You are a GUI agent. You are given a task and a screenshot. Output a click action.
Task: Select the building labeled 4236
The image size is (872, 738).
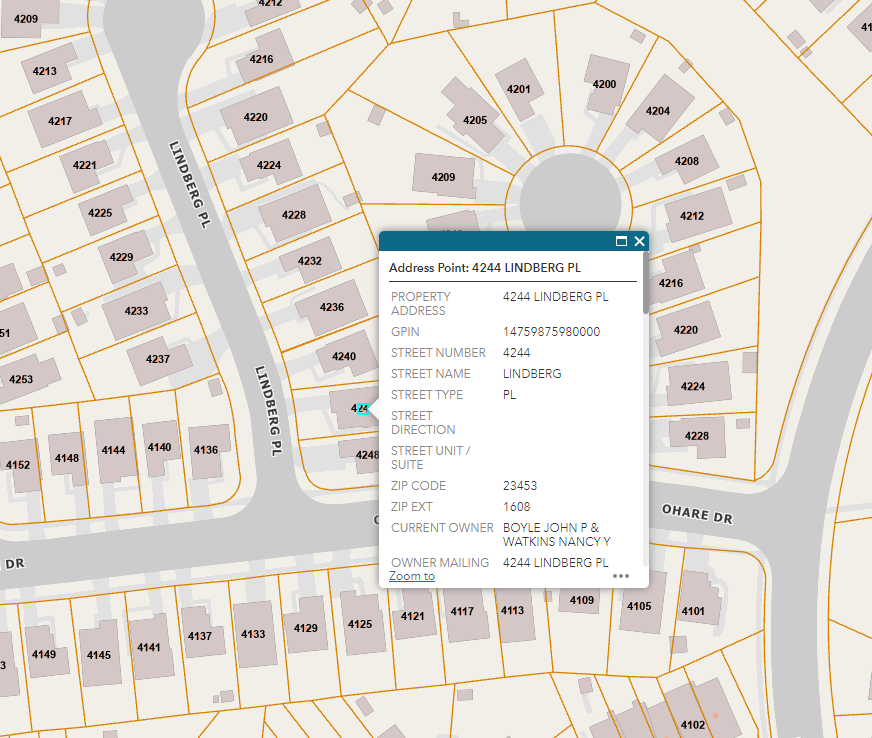coord(331,307)
